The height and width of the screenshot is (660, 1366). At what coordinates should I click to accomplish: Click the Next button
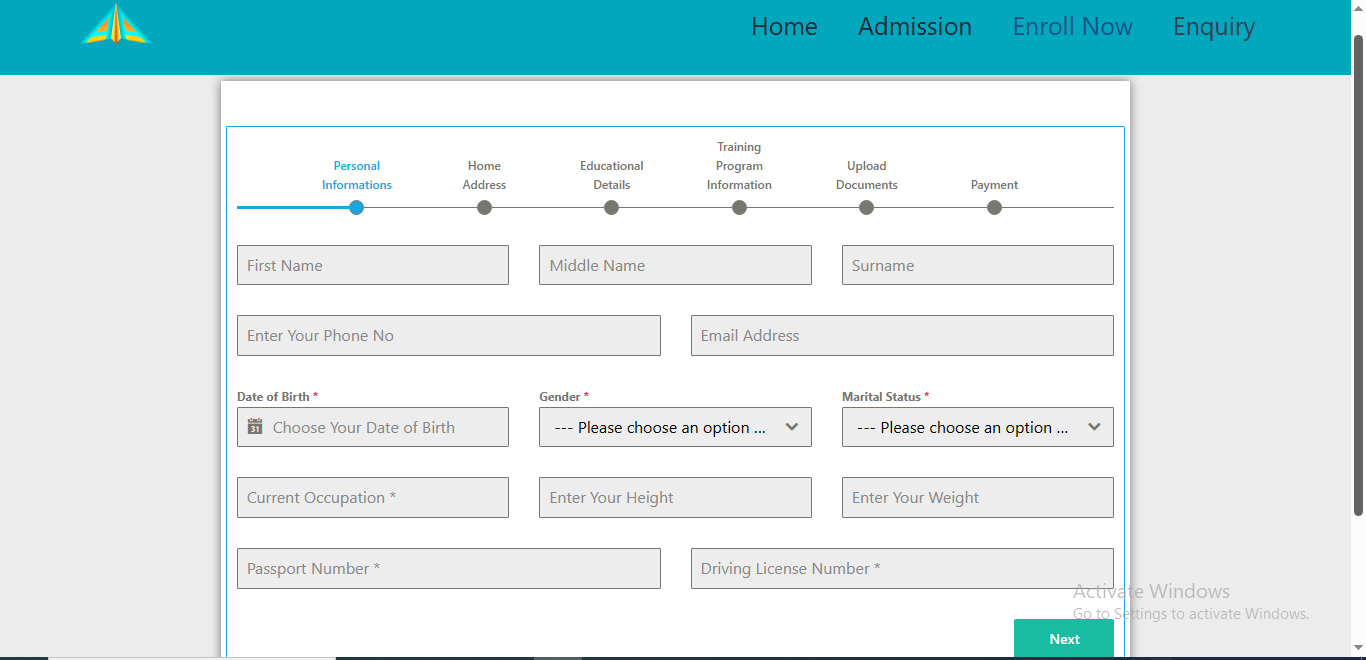click(x=1064, y=639)
